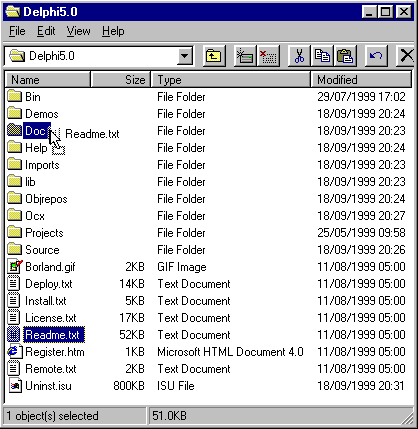Open the Help menu

coord(113,31)
